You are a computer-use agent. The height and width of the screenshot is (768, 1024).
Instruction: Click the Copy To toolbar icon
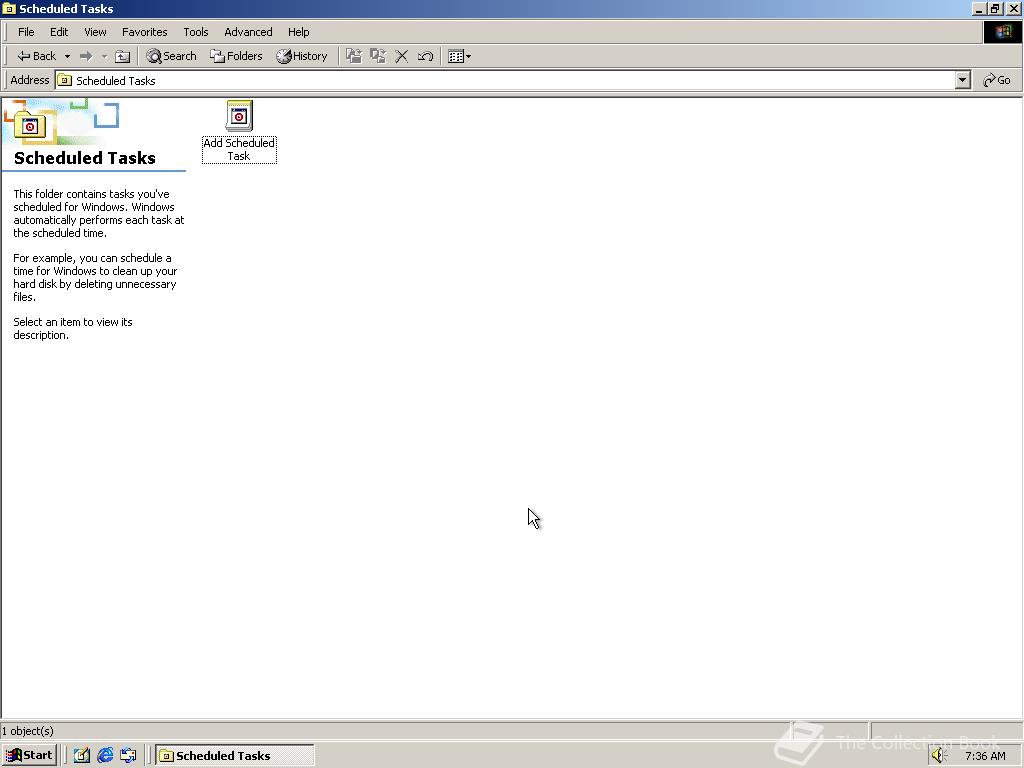point(377,56)
